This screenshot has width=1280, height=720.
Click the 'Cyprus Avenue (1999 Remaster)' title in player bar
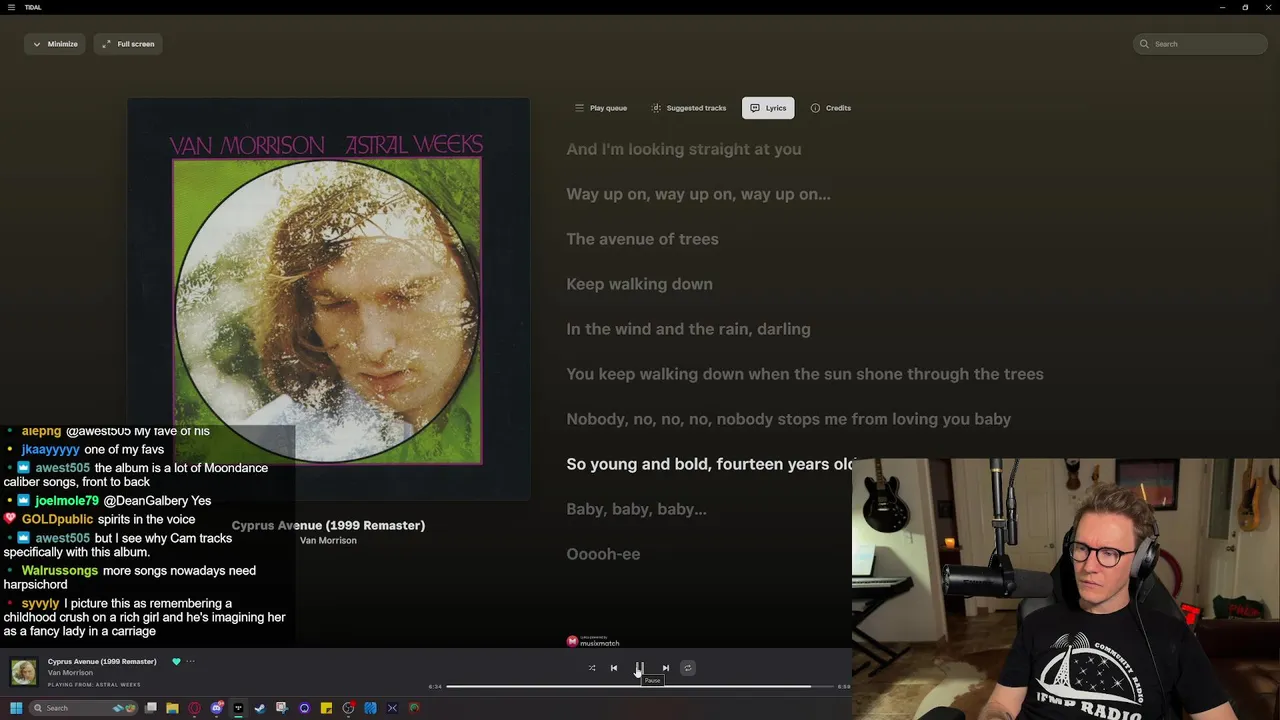(x=102, y=661)
